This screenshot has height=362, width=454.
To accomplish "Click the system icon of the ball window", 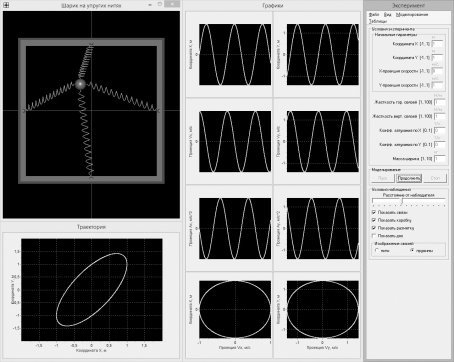I will pyautogui.click(x=6, y=5).
